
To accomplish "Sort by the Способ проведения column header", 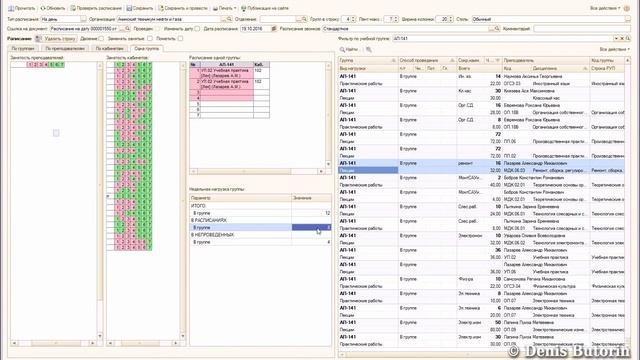I will [x=427, y=60].
